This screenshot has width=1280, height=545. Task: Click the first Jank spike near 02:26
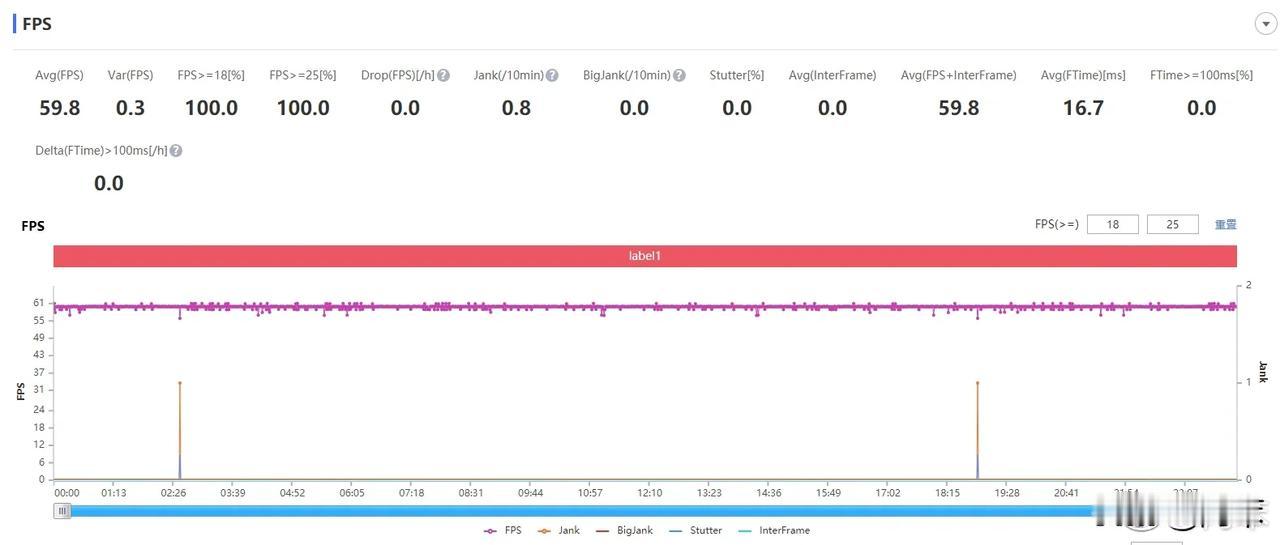180,430
